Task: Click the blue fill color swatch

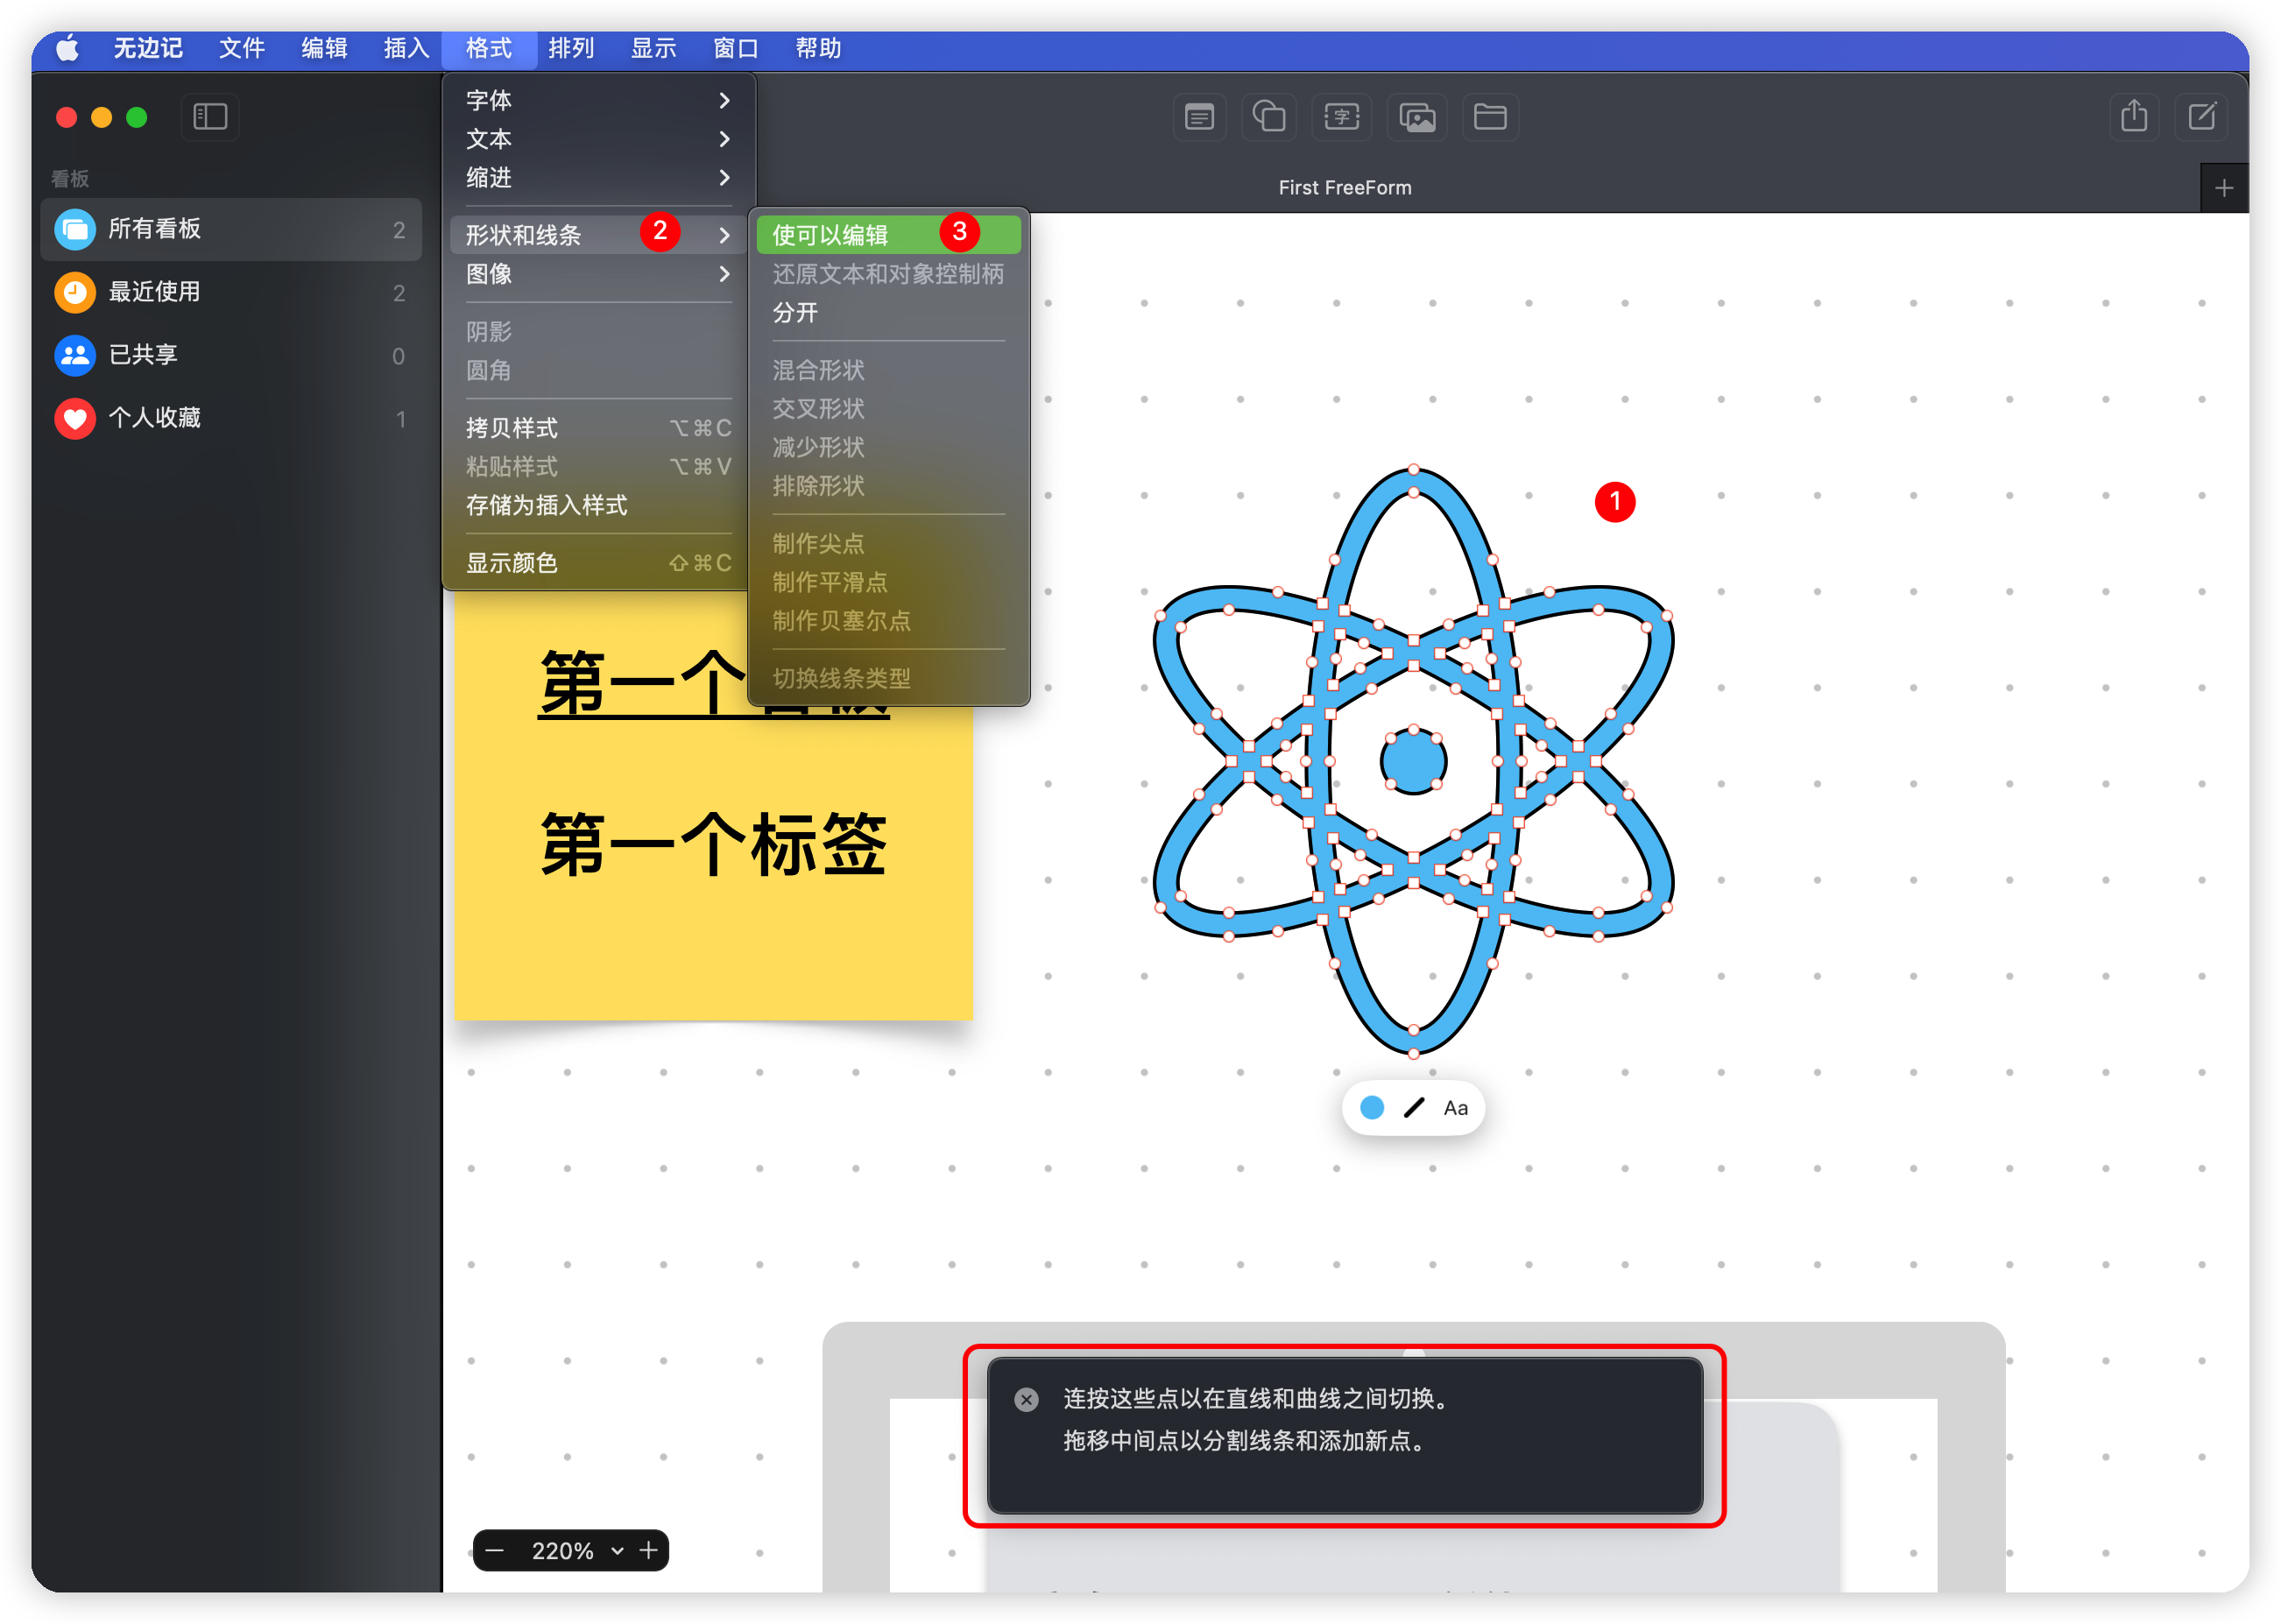Action: (x=1371, y=1107)
